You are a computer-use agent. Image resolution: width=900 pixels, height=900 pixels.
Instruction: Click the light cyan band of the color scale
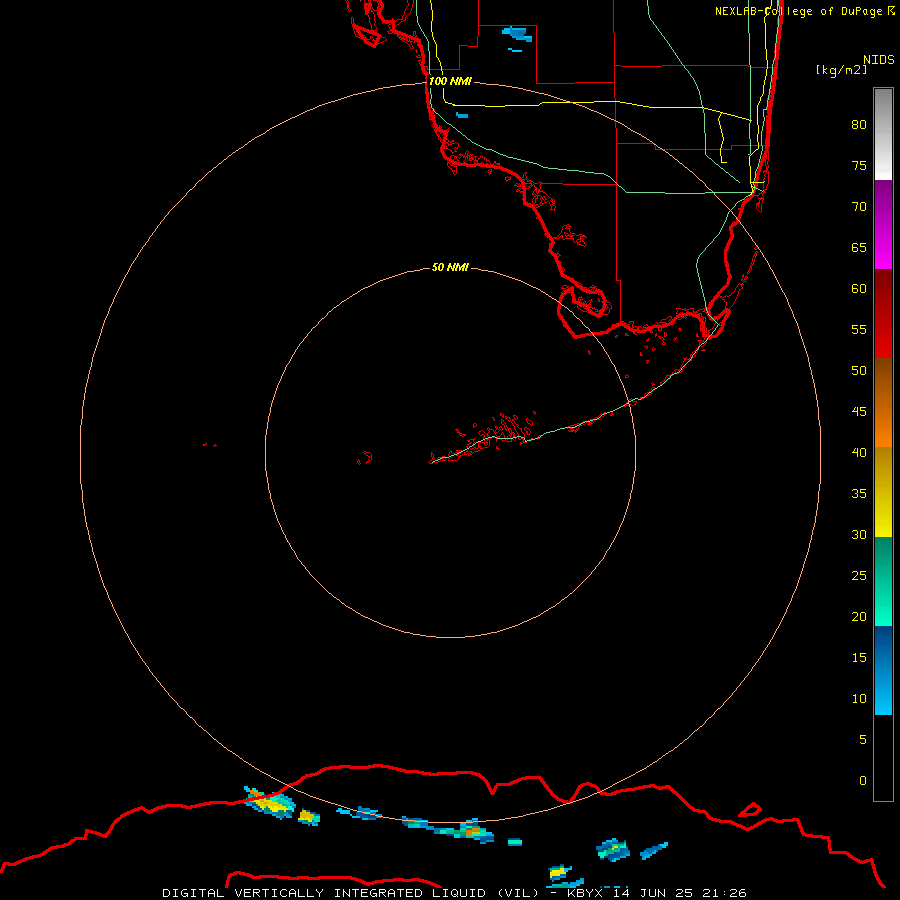(x=883, y=670)
